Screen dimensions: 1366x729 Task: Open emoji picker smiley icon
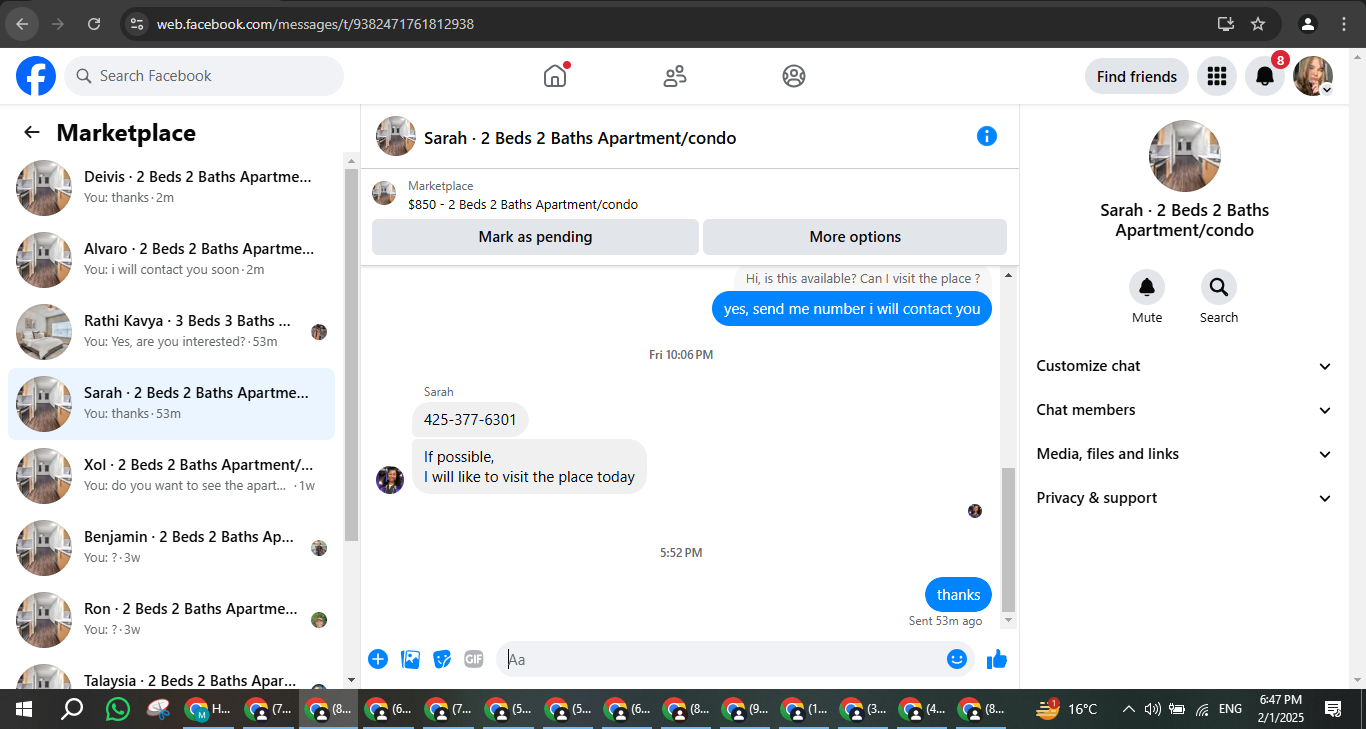(x=957, y=659)
